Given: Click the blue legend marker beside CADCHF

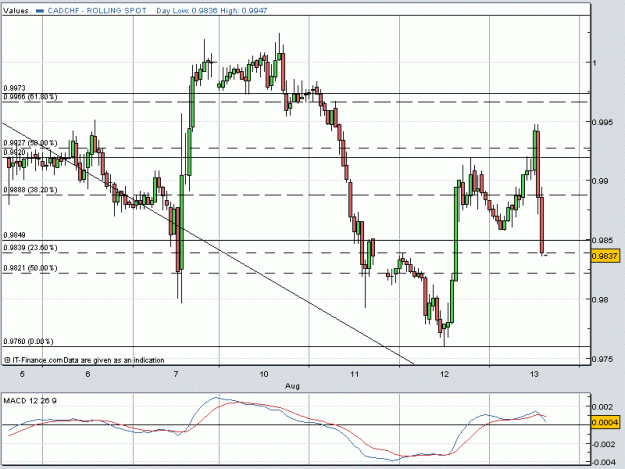Looking at the screenshot, I should point(40,11).
